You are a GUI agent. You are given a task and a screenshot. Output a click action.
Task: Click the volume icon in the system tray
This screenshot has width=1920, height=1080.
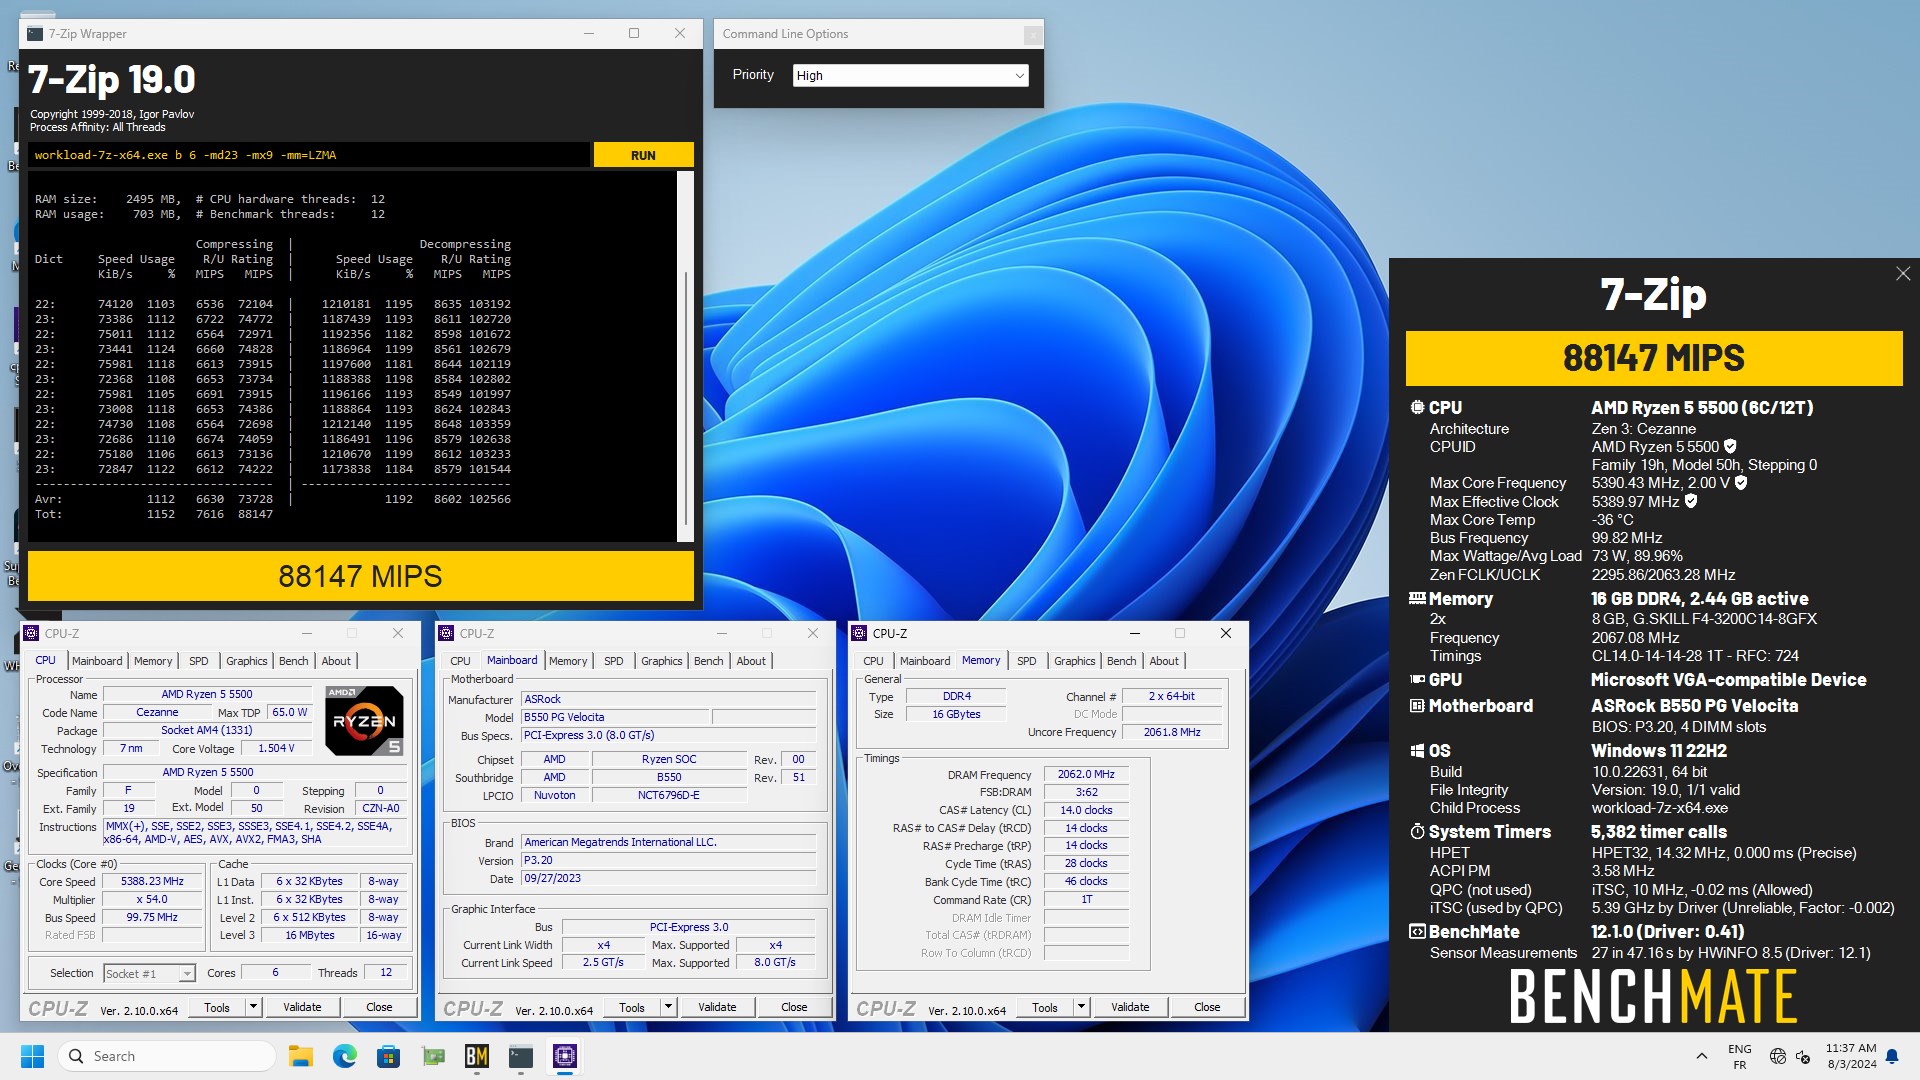coord(1803,1056)
